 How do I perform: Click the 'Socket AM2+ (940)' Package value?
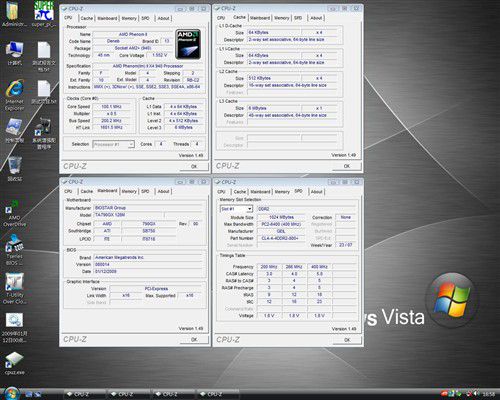[x=133, y=48]
